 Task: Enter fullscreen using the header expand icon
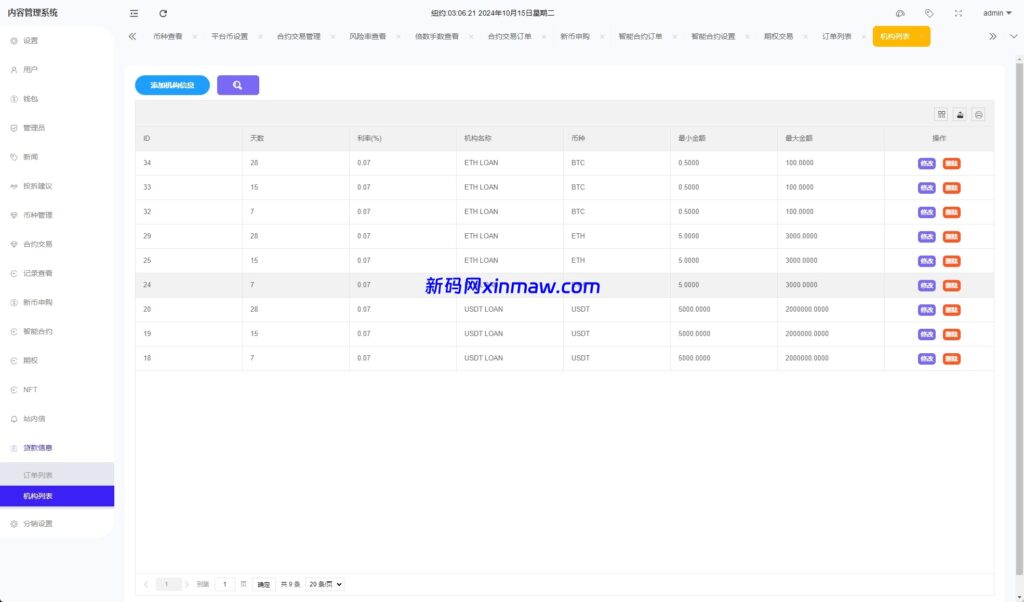click(x=958, y=13)
